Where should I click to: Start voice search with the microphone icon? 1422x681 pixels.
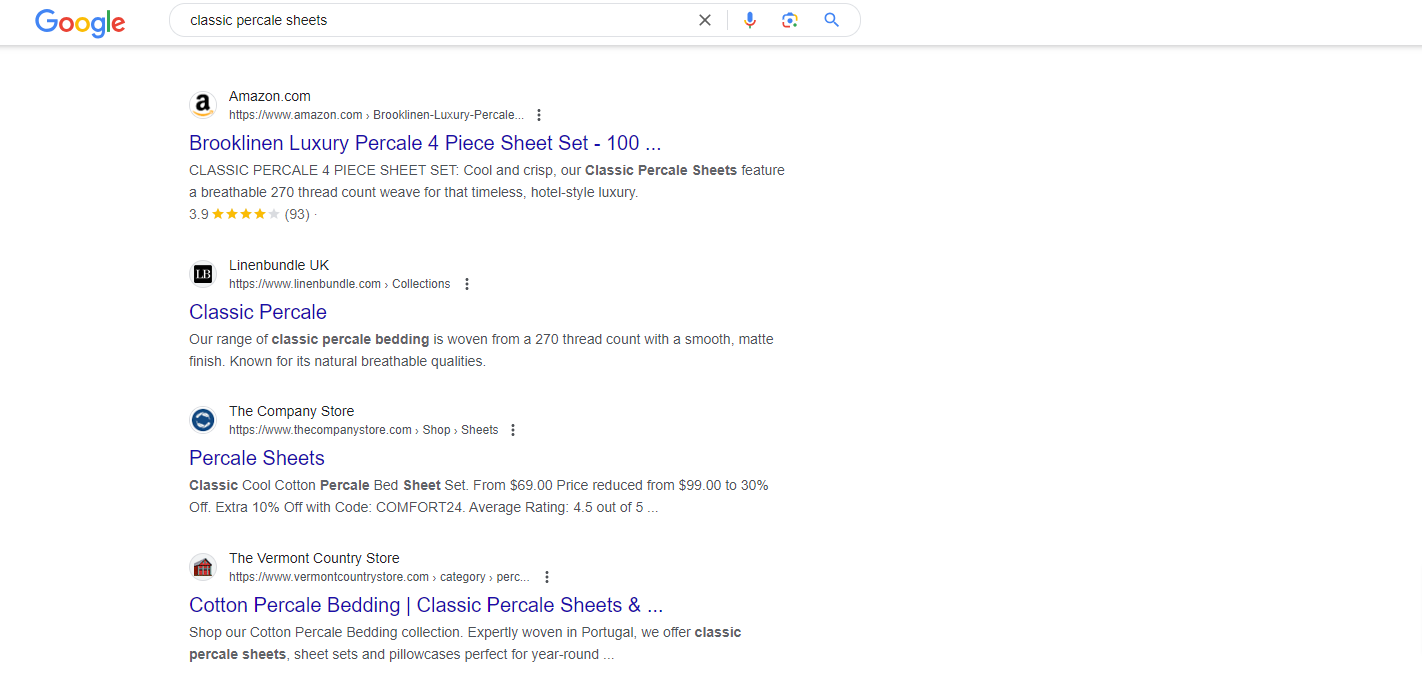click(x=750, y=20)
